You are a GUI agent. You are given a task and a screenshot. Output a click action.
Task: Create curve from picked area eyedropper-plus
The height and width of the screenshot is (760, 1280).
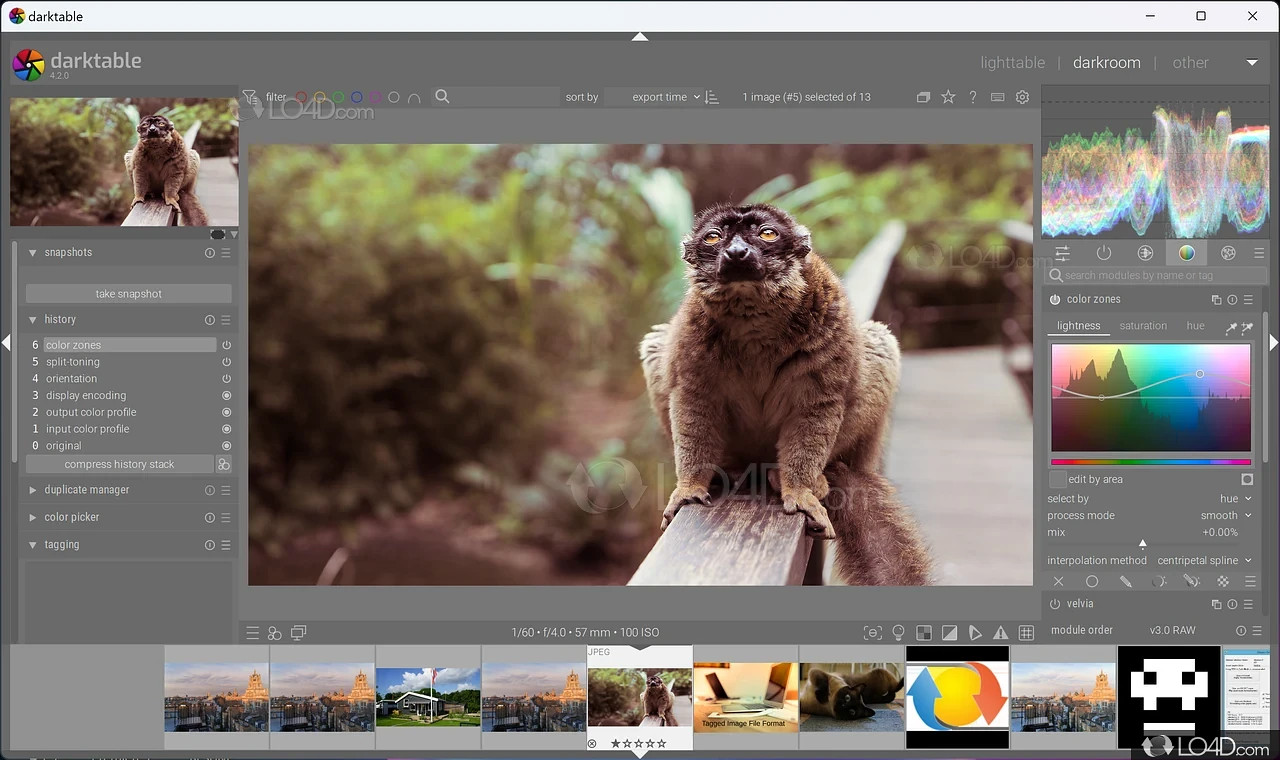click(x=1247, y=327)
